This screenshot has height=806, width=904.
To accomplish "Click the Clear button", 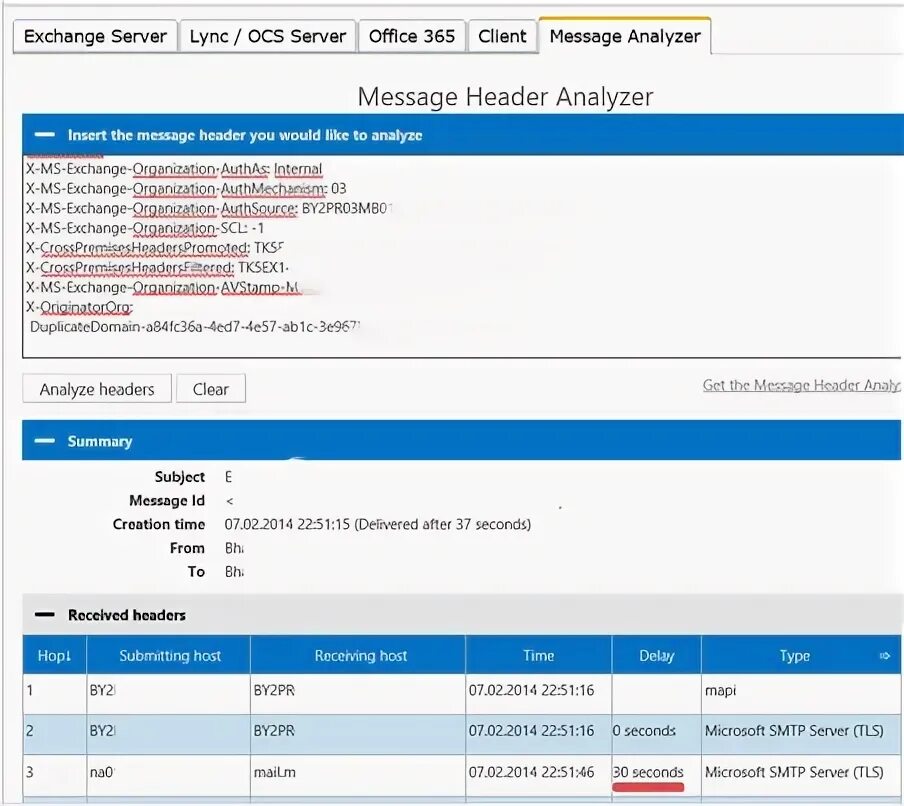I will click(x=210, y=389).
